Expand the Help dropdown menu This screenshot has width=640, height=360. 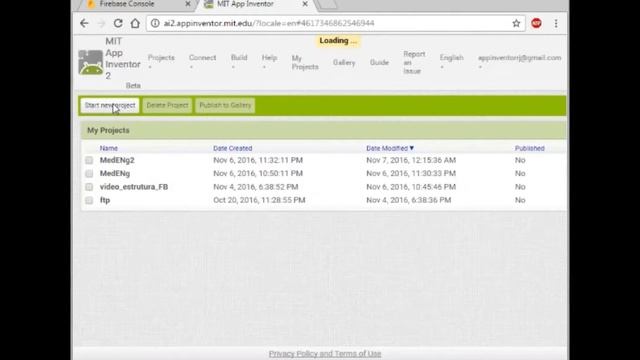pos(269,61)
